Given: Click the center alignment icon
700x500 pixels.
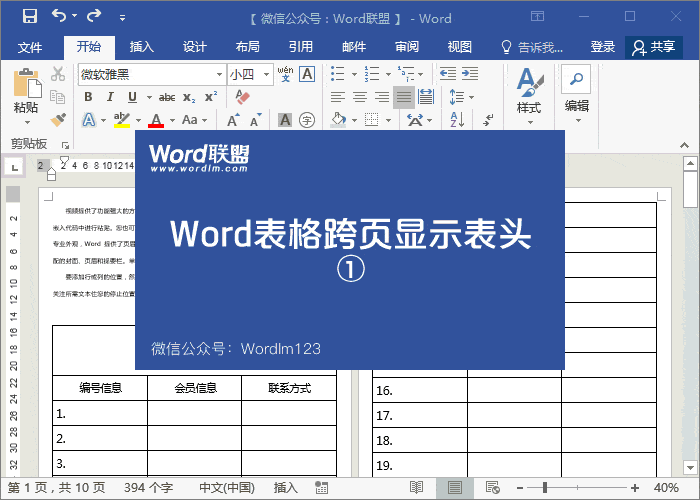Looking at the screenshot, I should (360, 97).
